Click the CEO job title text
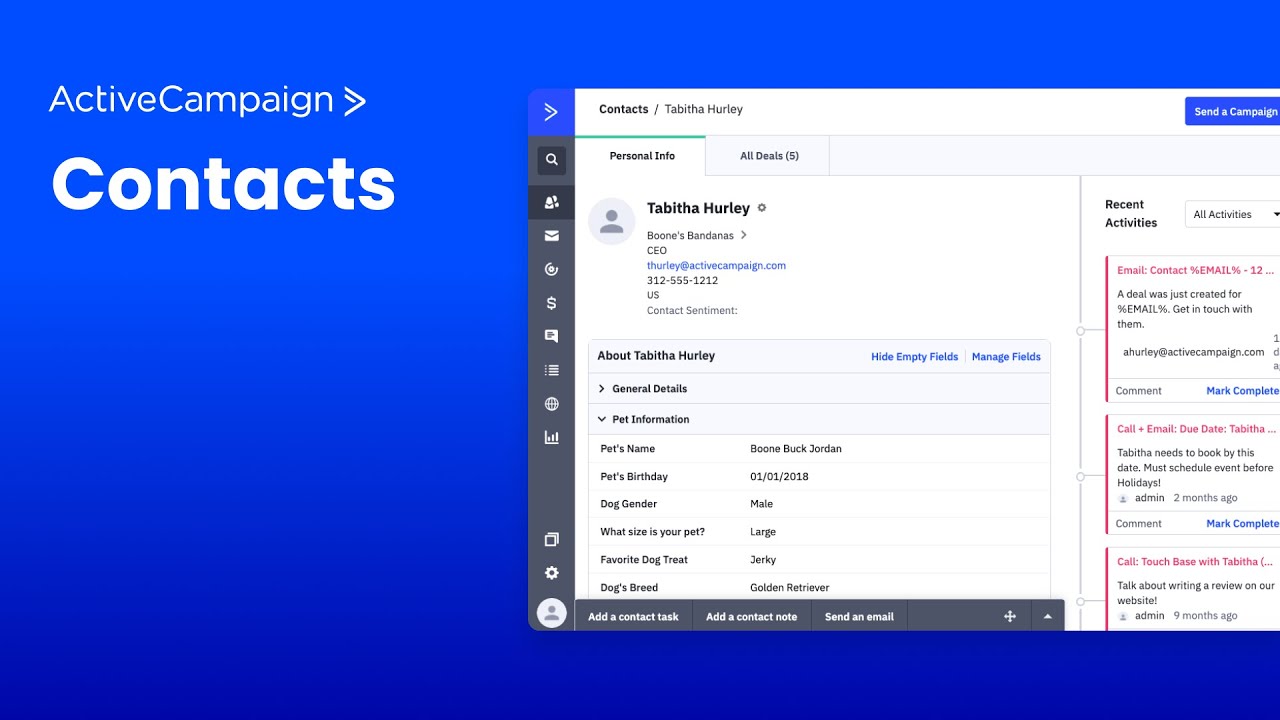Image resolution: width=1280 pixels, height=720 pixels. [x=657, y=251]
